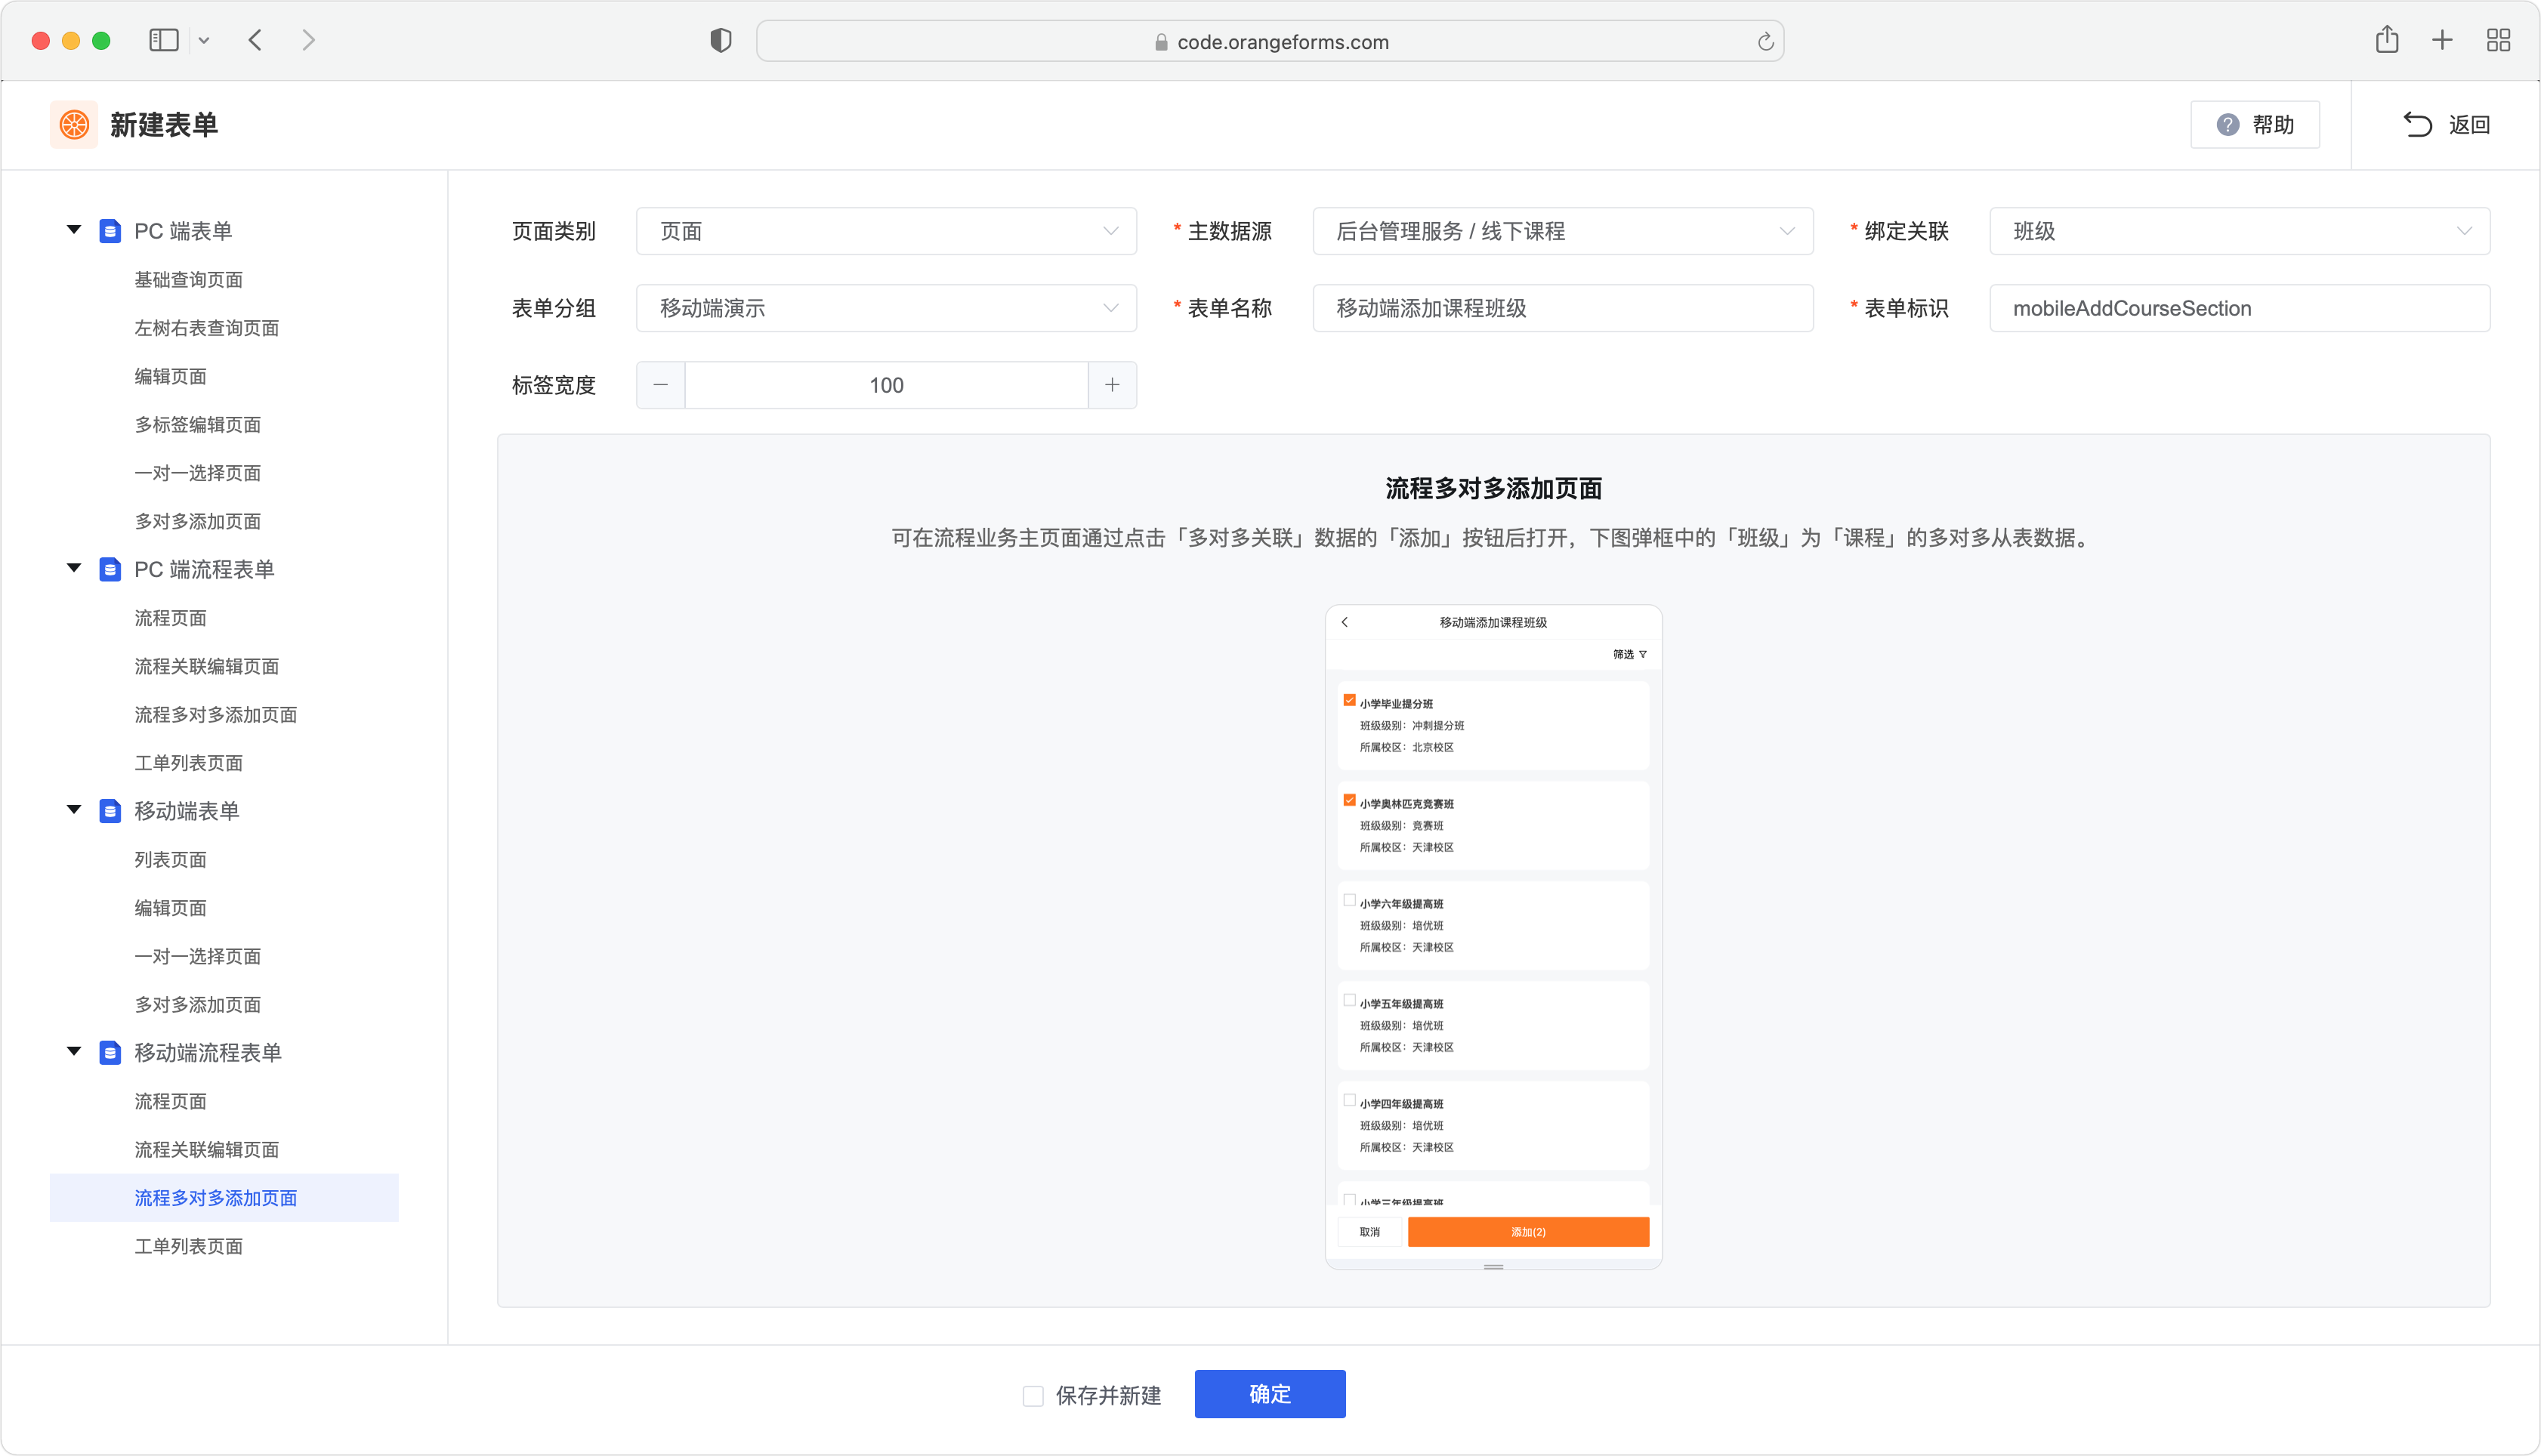Screen dimensions: 2541x1456
Task: Toggle 小学六年级提高班 checkbox in preview
Action: click(1349, 900)
